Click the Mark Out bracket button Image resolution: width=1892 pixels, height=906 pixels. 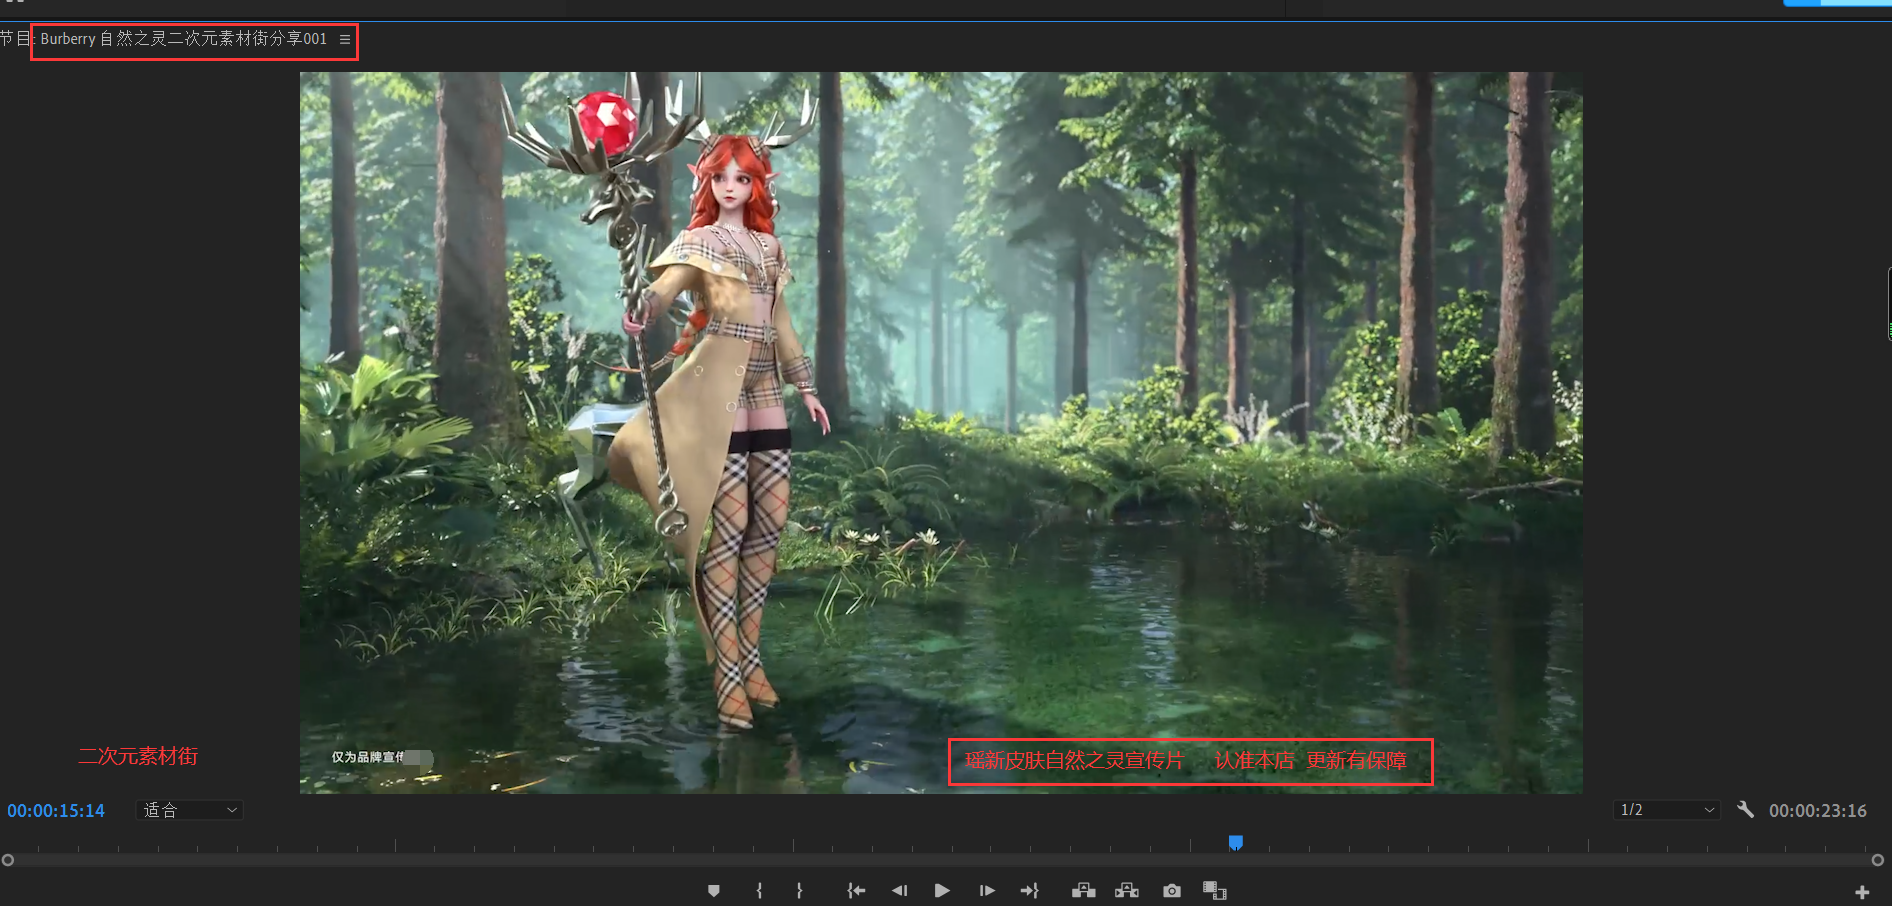pos(799,891)
